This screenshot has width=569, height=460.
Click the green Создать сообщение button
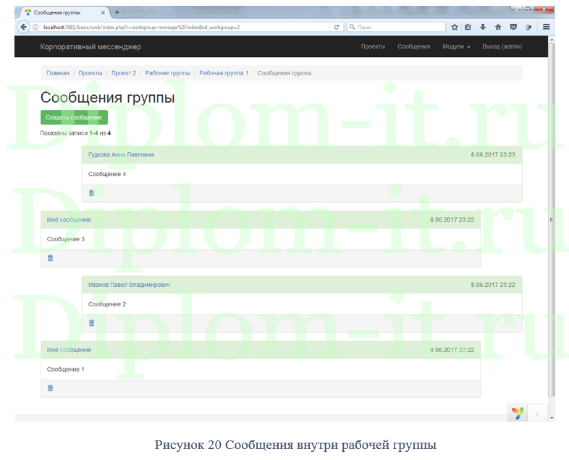tap(74, 117)
